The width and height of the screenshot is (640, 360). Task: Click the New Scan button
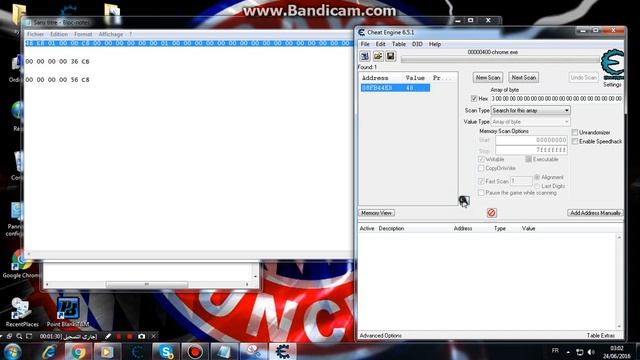(x=488, y=78)
